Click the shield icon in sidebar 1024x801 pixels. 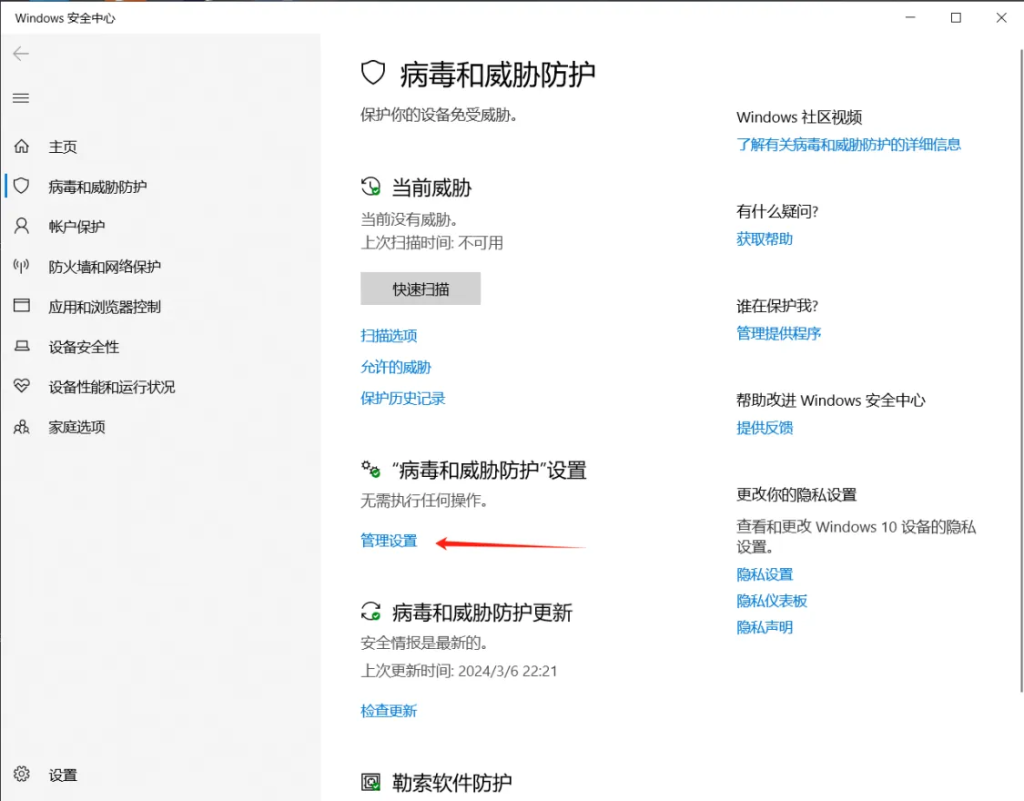click(x=22, y=186)
